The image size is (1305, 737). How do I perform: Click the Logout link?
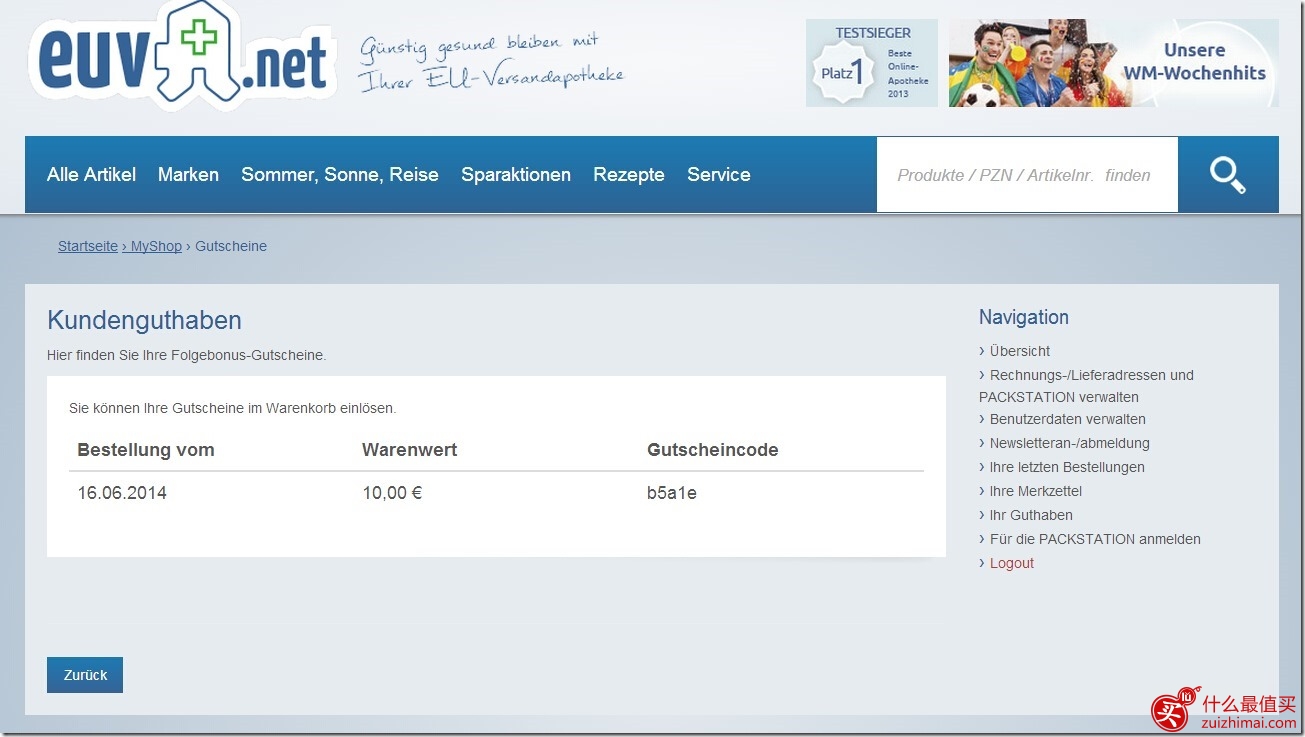(x=1012, y=563)
